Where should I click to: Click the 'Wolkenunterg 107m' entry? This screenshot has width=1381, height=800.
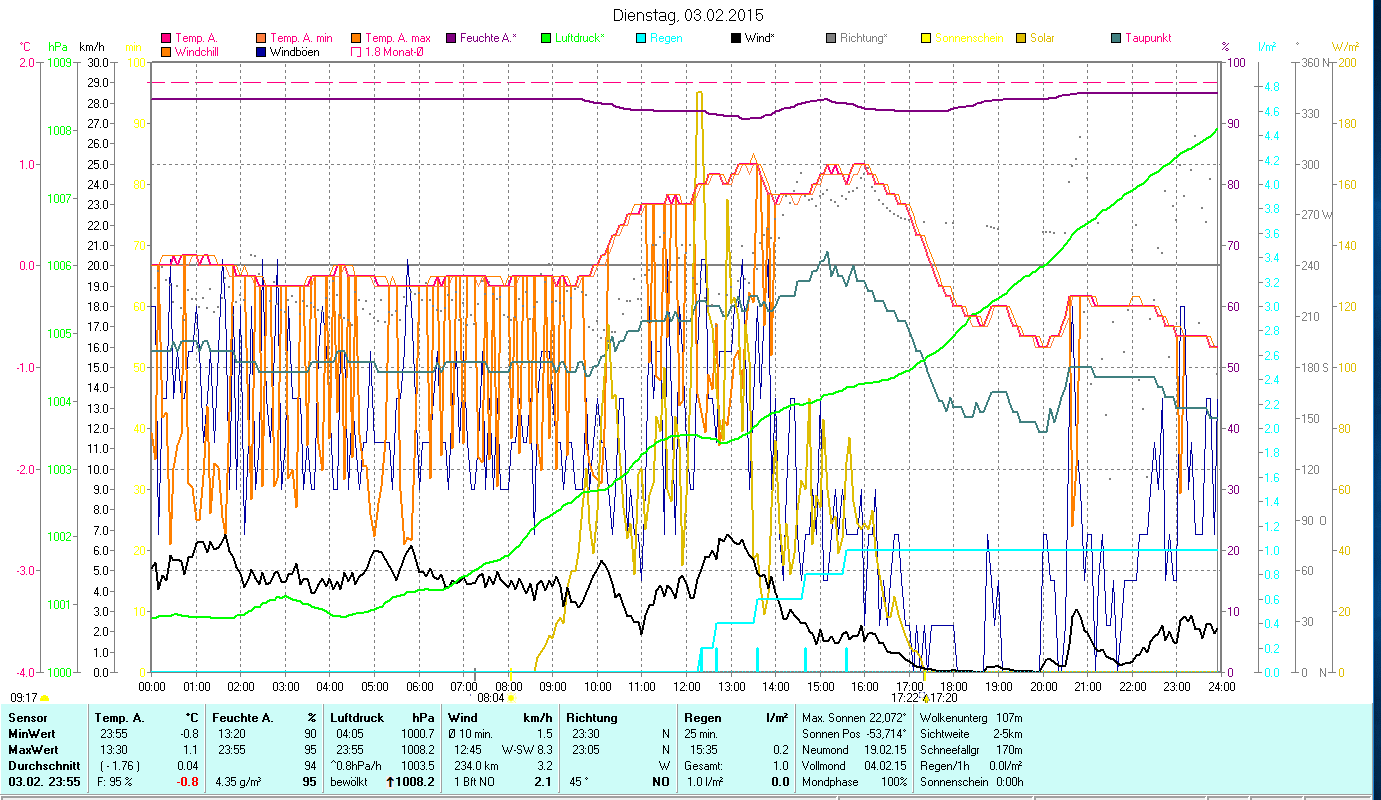(x=969, y=718)
